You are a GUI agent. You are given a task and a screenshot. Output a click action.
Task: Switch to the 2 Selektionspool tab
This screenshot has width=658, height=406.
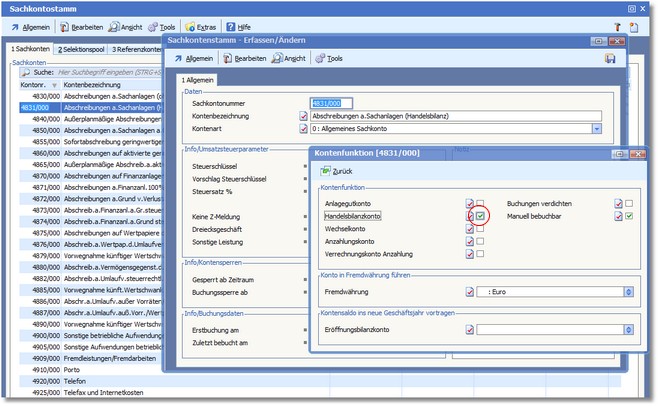pyautogui.click(x=81, y=48)
